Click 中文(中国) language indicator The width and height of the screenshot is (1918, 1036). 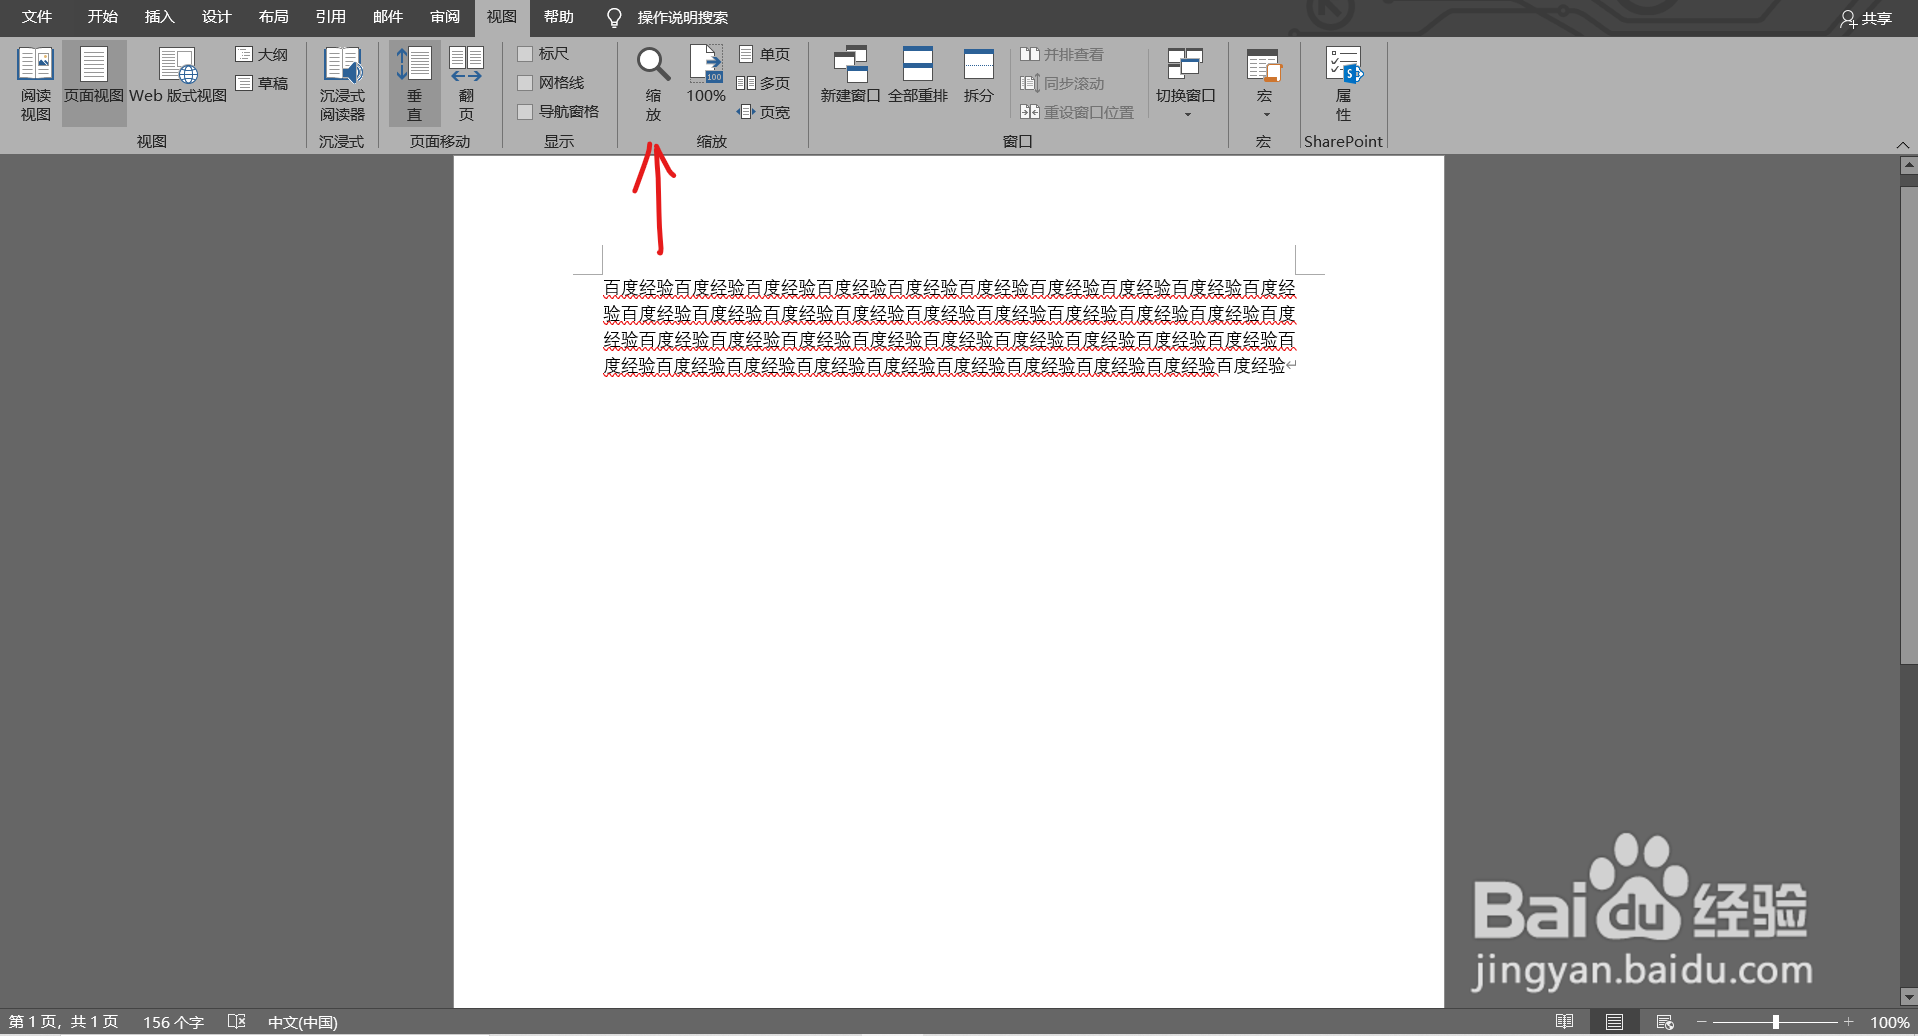pos(303,1022)
